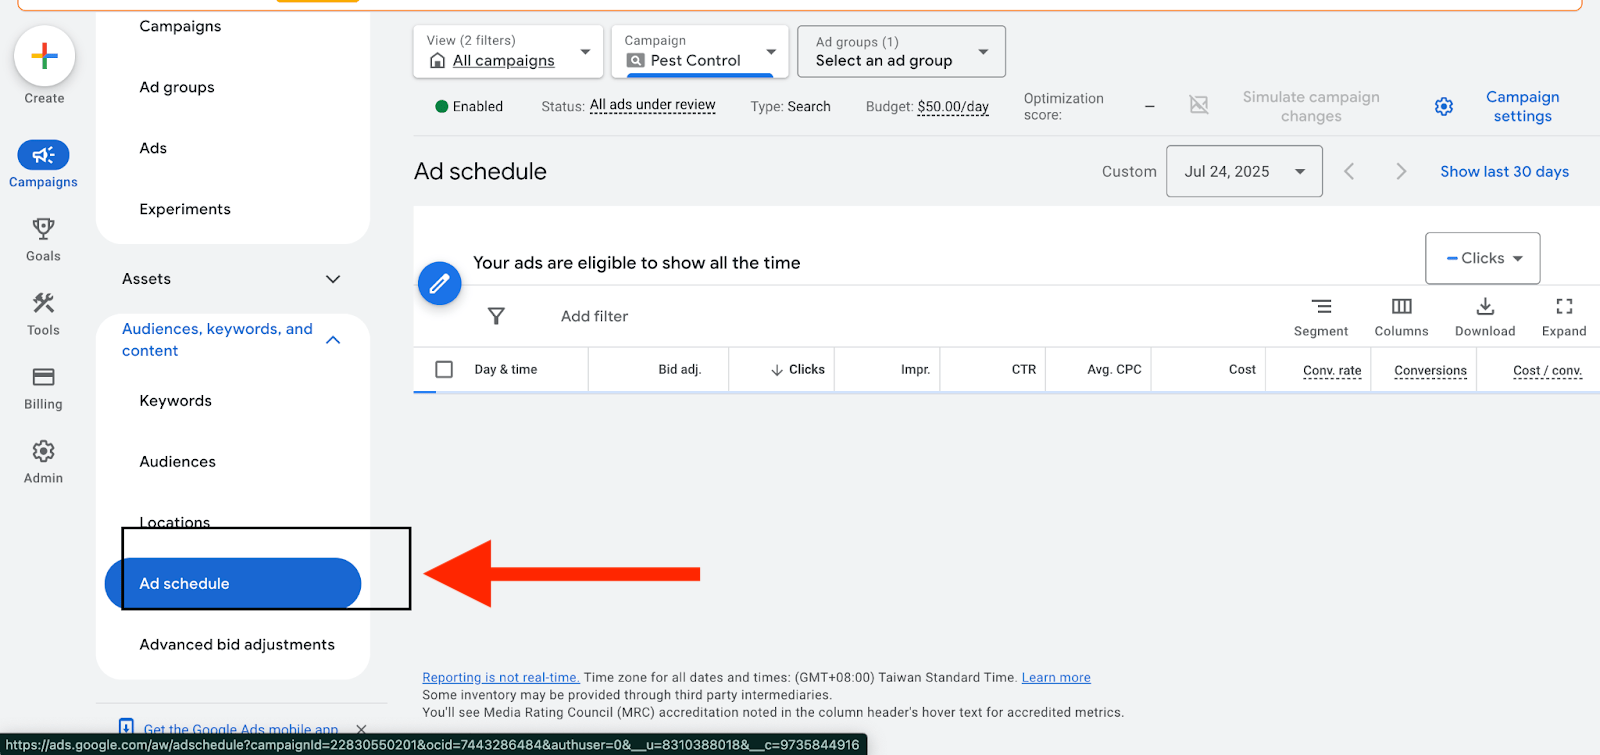
Task: Sort by Impr. column header
Action: click(915, 369)
